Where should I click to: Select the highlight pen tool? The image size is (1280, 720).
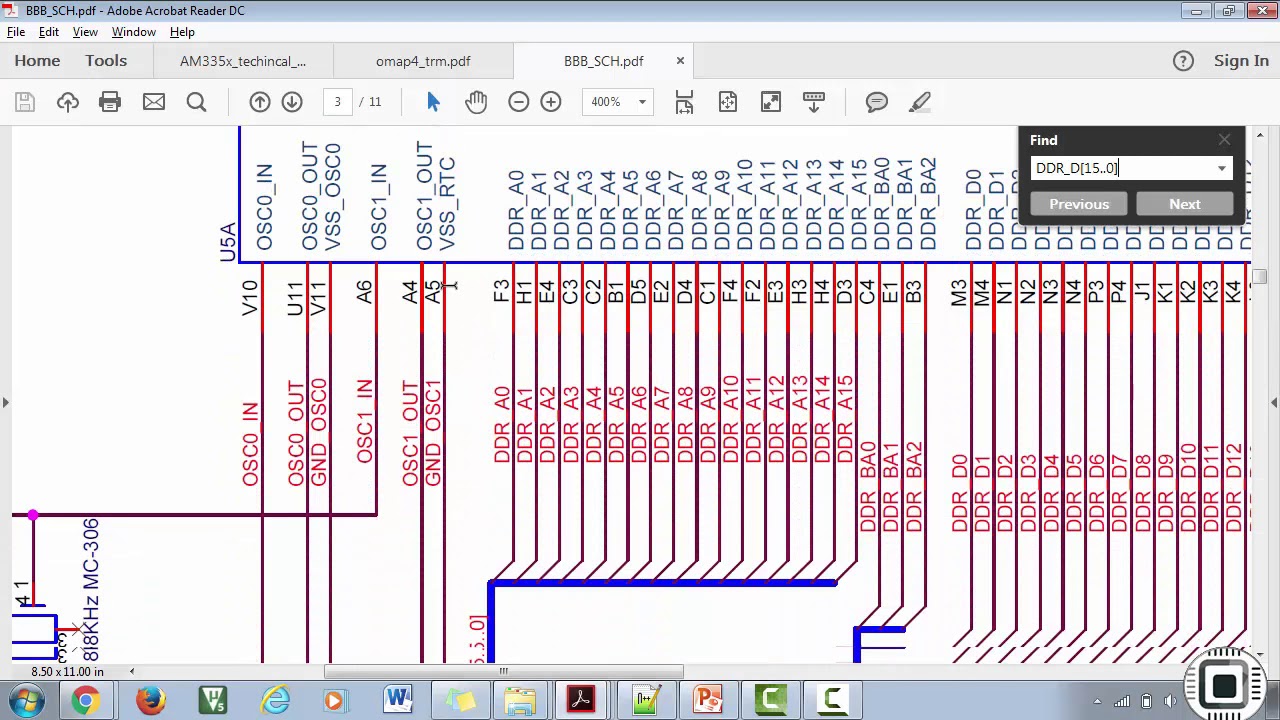(921, 102)
